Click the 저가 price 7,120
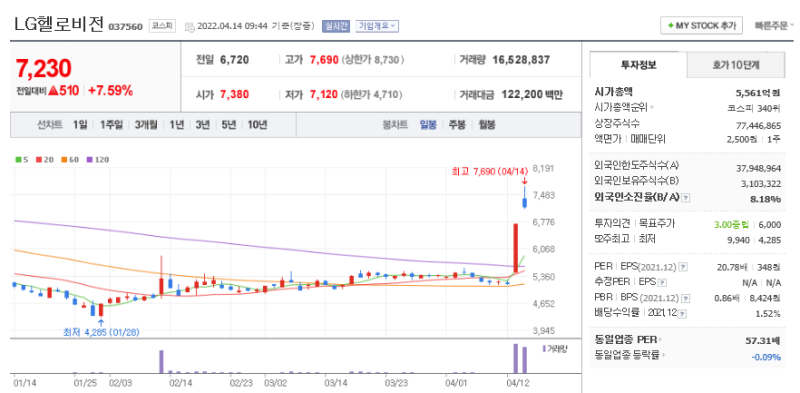Image resolution: width=800 pixels, height=393 pixels. tap(324, 95)
